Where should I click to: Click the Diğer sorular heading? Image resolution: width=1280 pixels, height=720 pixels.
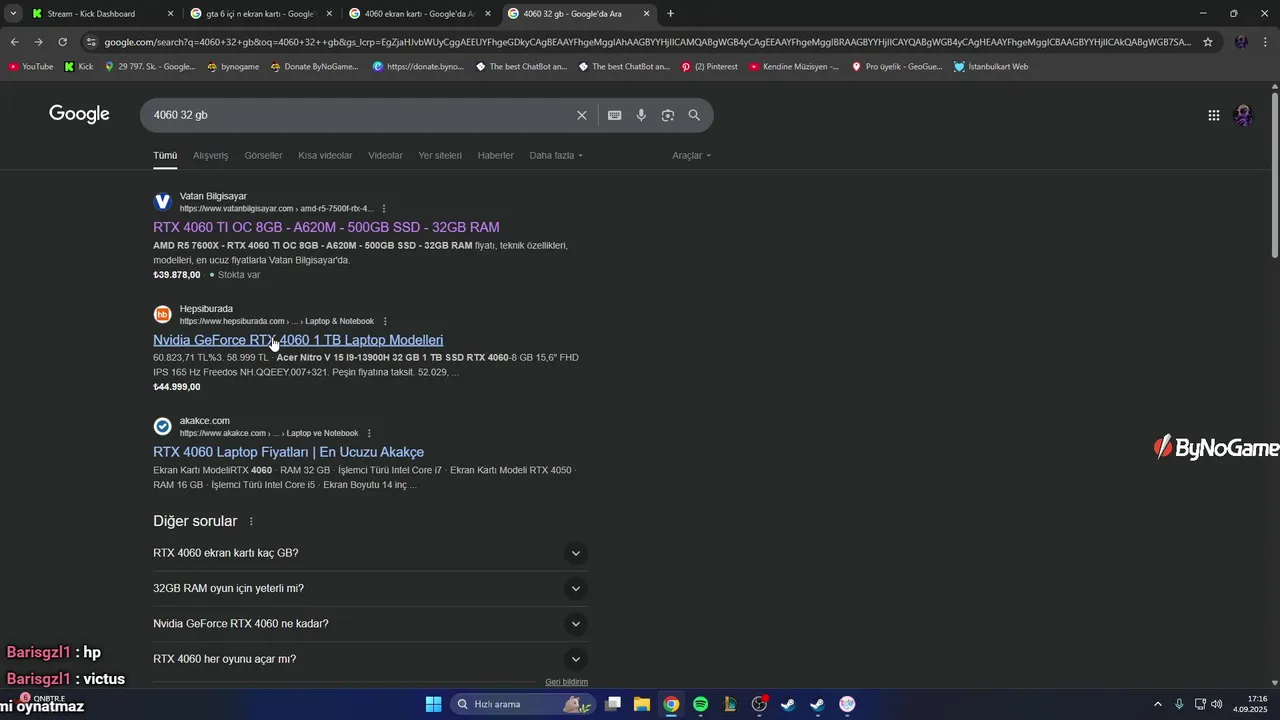coord(195,521)
